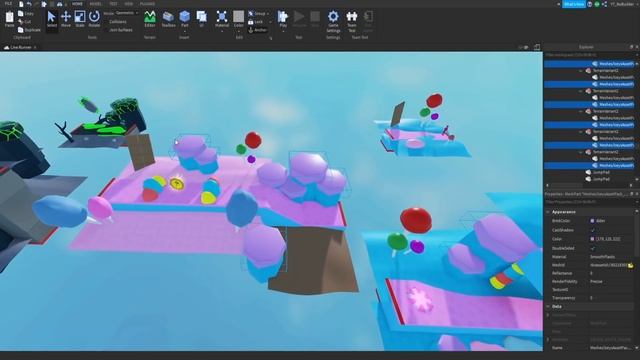This screenshot has width=640, height=360.
Task: Click the Copy icon in Clipboard group
Action: [x=21, y=13]
